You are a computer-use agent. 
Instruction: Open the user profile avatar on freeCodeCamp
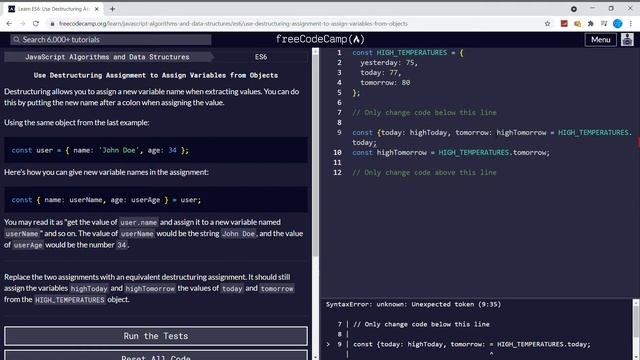pyautogui.click(x=627, y=40)
